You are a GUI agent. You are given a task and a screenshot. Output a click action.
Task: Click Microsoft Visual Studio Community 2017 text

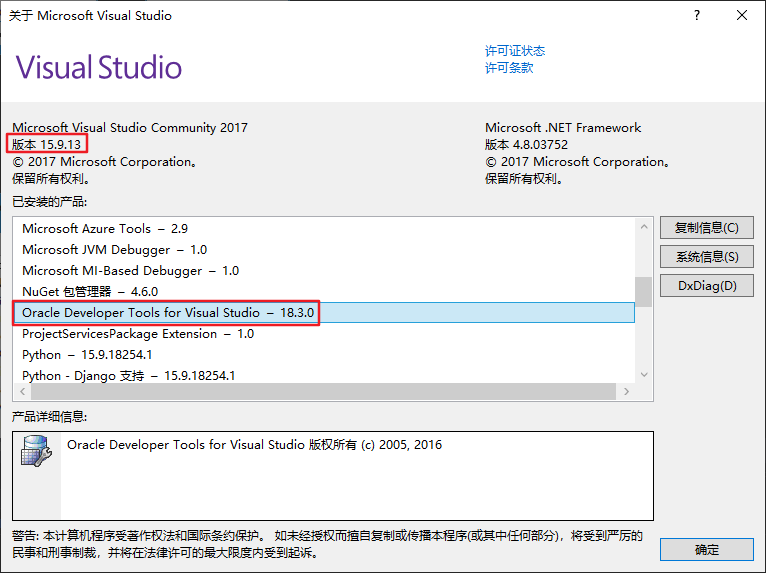click(x=130, y=127)
